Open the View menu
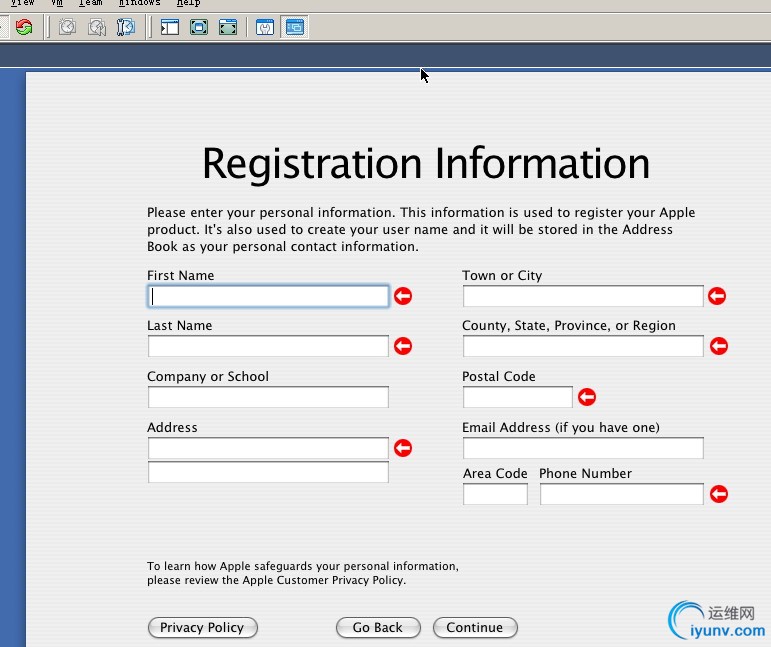This screenshot has width=771, height=647. click(x=23, y=3)
